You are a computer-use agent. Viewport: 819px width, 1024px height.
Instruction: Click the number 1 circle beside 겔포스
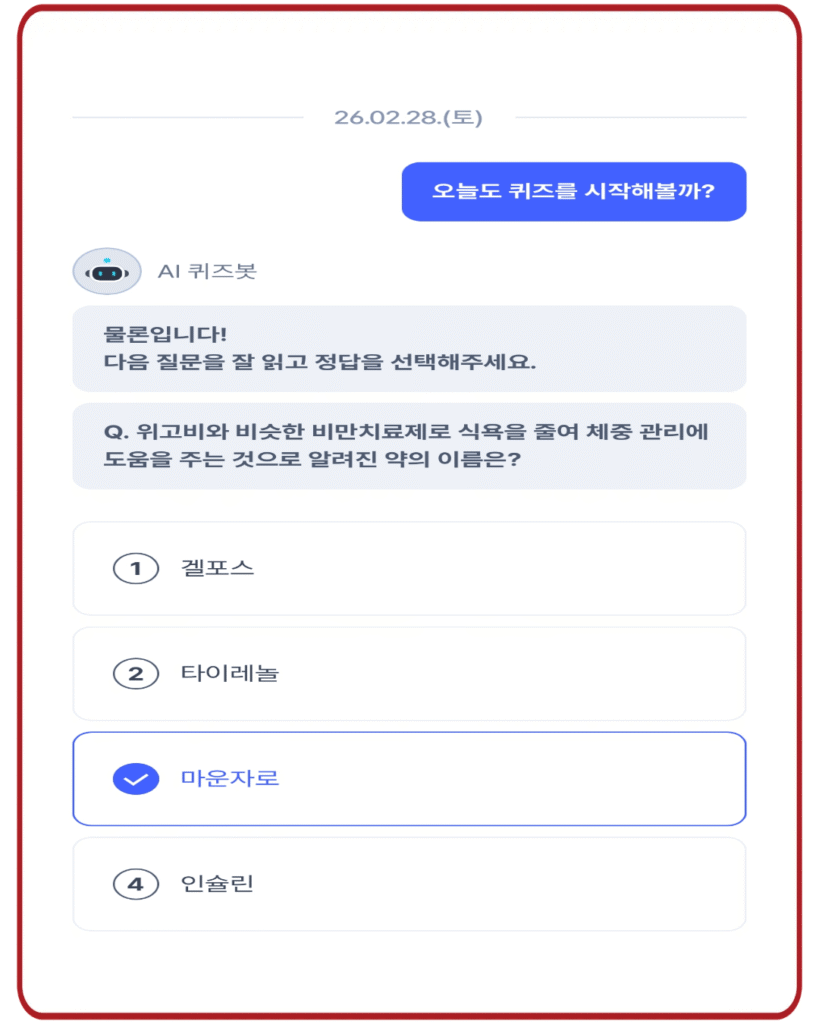point(135,569)
